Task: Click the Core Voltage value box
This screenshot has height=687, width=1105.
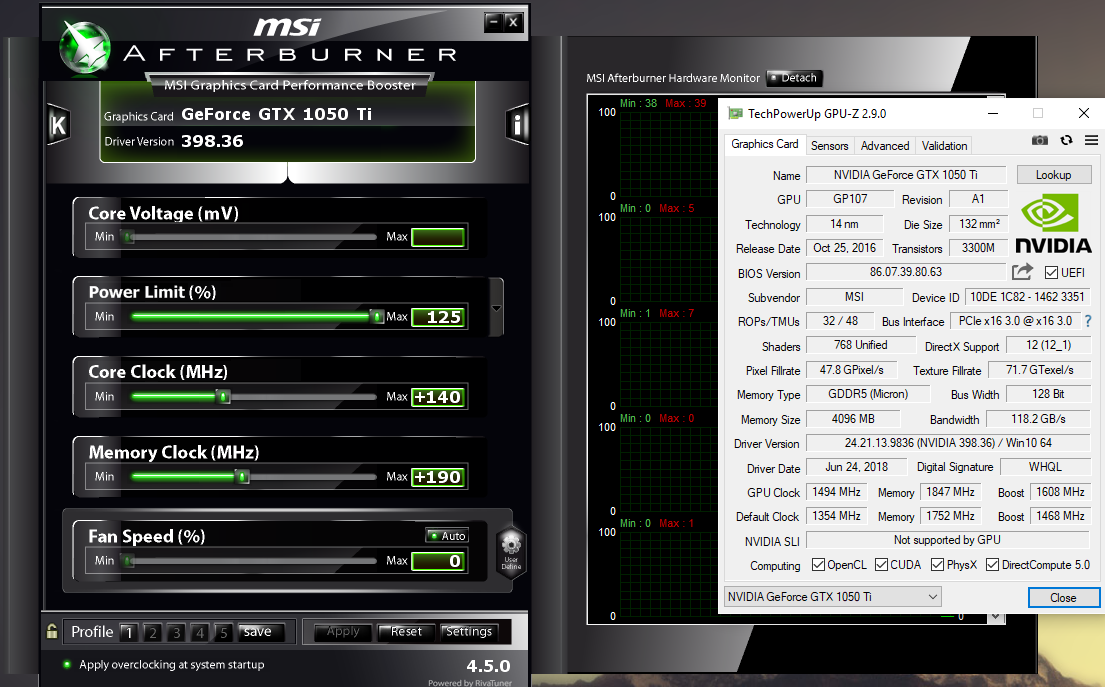Action: pos(438,237)
